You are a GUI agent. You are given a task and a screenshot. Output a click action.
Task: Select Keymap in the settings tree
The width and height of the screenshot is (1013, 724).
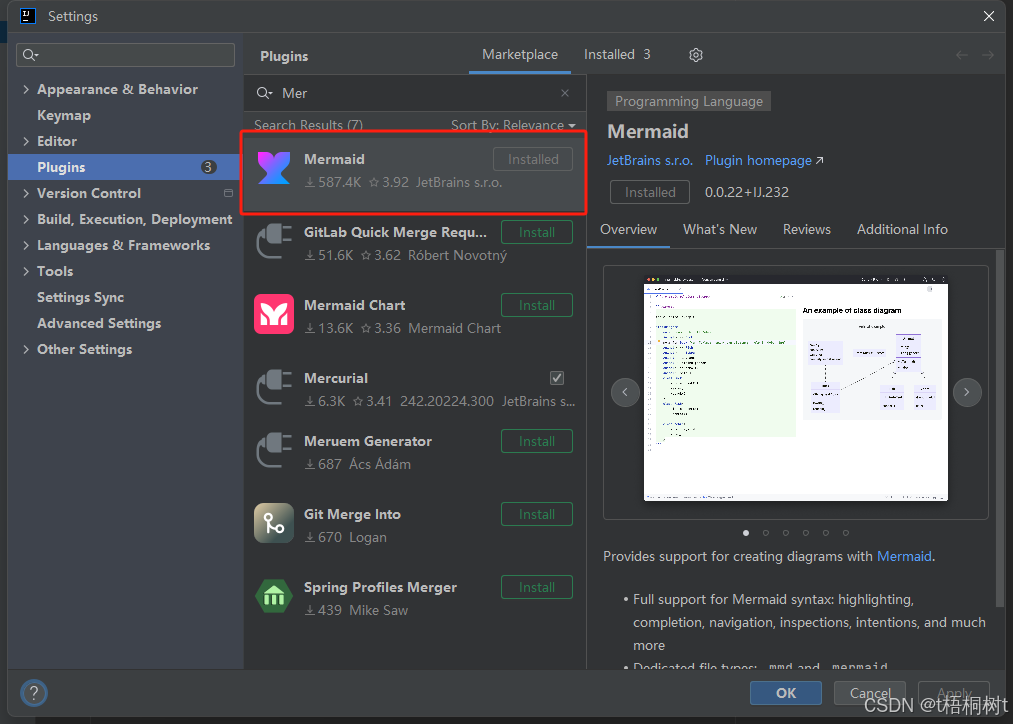pos(64,116)
